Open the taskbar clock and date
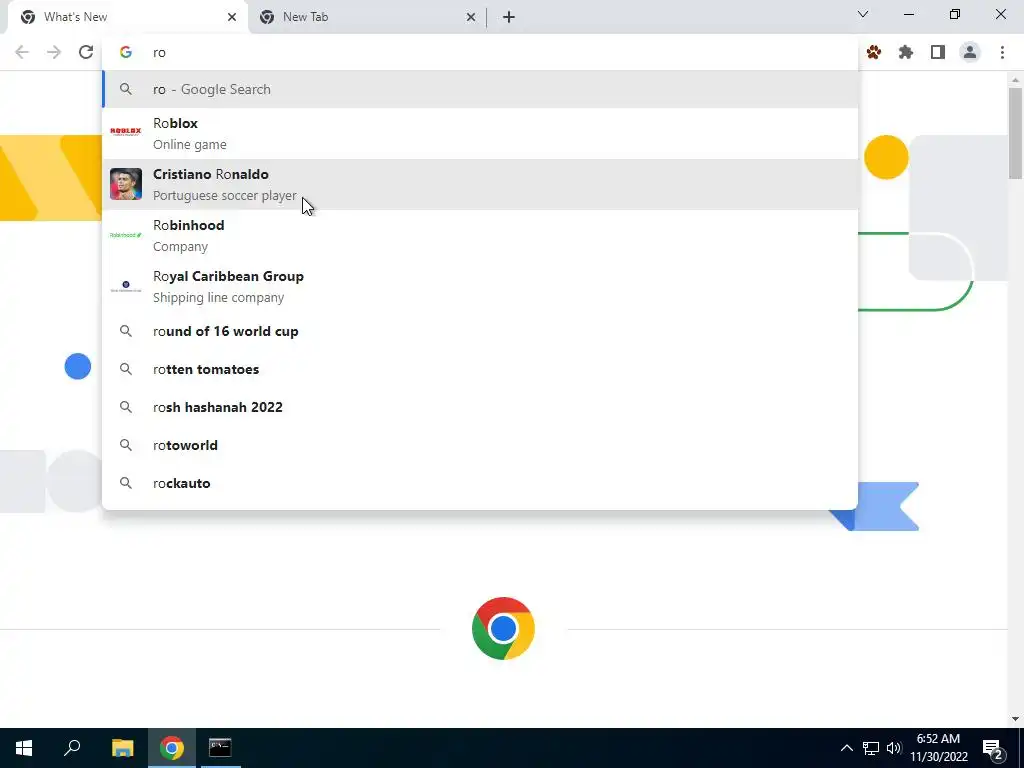1024x768 pixels. (938, 748)
